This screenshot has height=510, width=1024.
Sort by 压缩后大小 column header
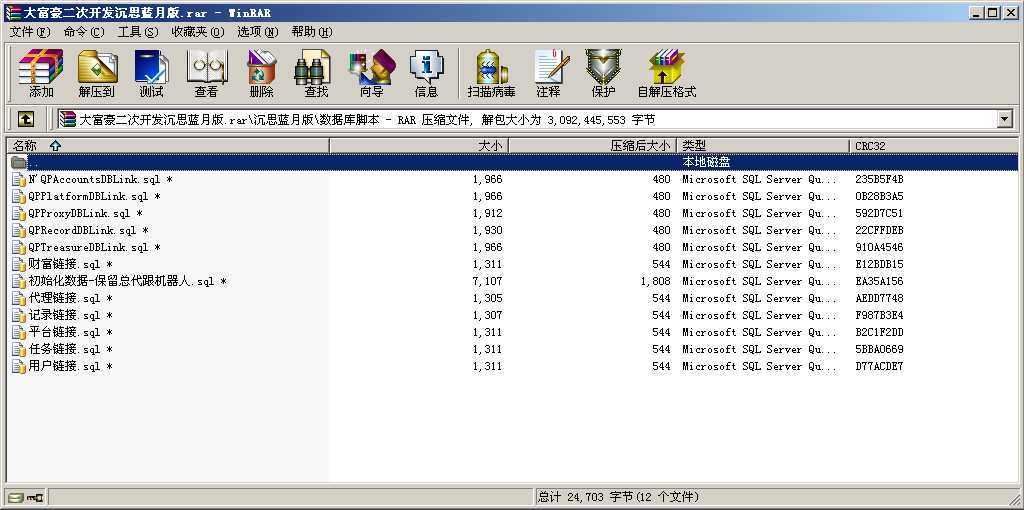[592, 146]
